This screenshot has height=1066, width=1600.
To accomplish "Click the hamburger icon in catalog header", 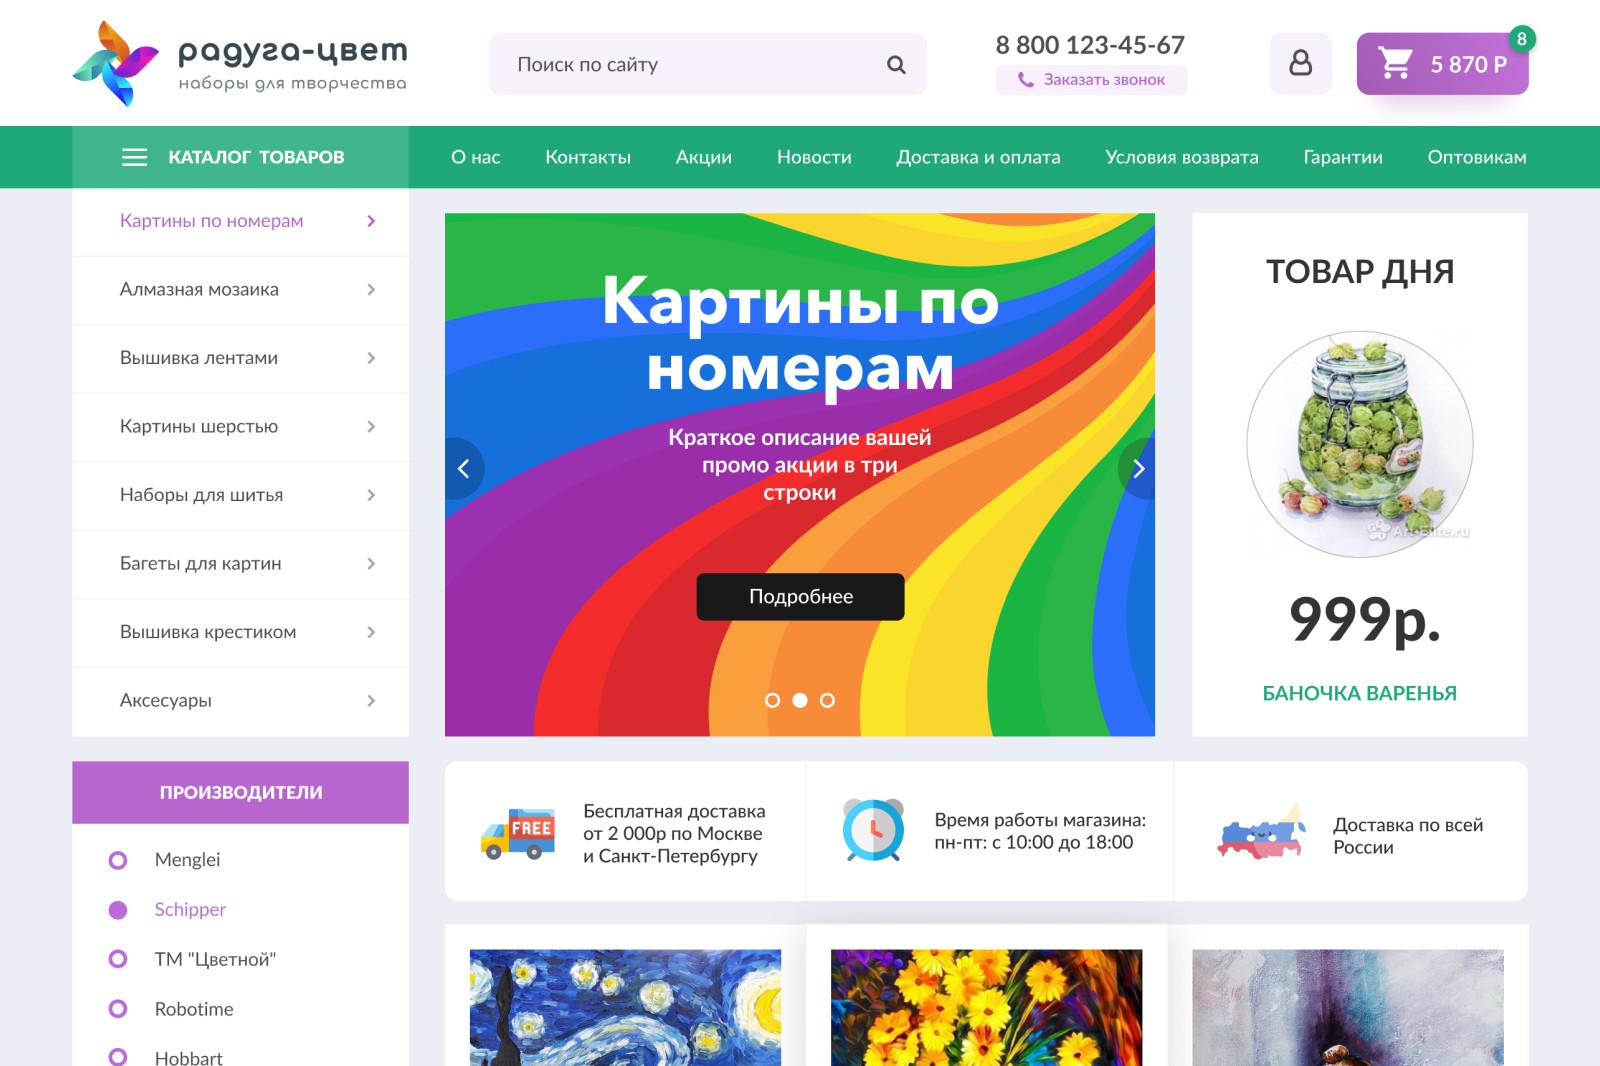I will coord(134,157).
